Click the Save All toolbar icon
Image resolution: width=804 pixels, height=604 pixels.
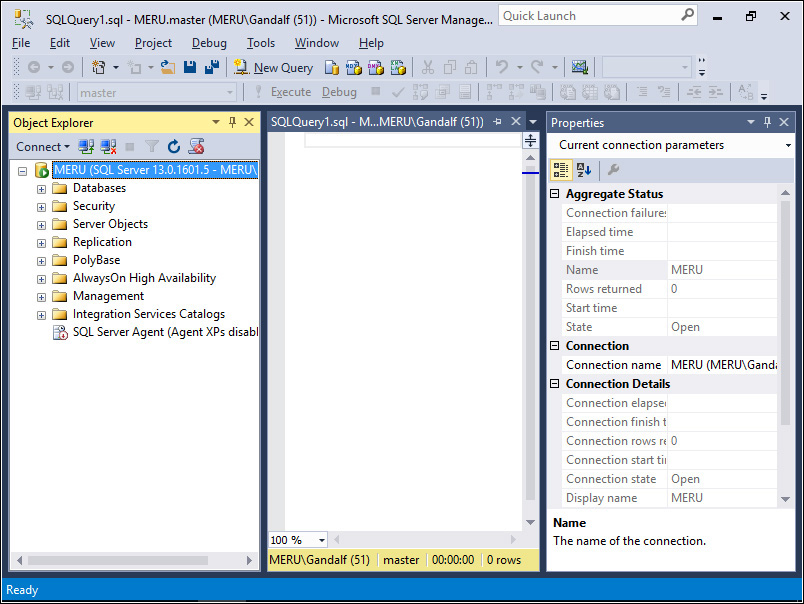[x=211, y=67]
